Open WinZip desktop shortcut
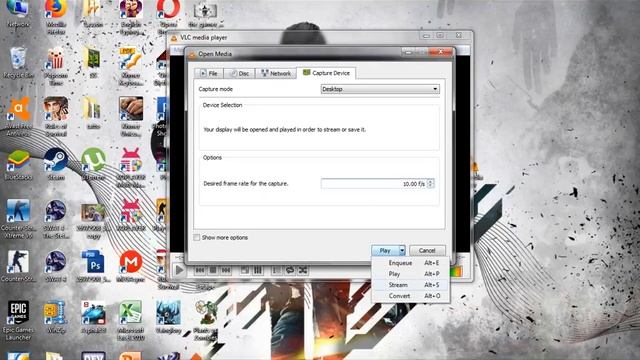Viewport: 640px width, 360px height. click(x=56, y=318)
